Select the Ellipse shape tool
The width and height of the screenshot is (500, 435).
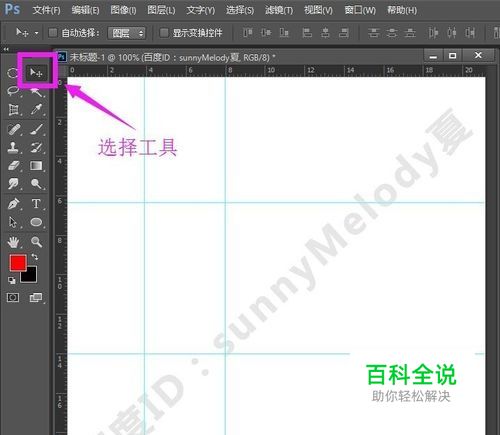pyautogui.click(x=36, y=222)
